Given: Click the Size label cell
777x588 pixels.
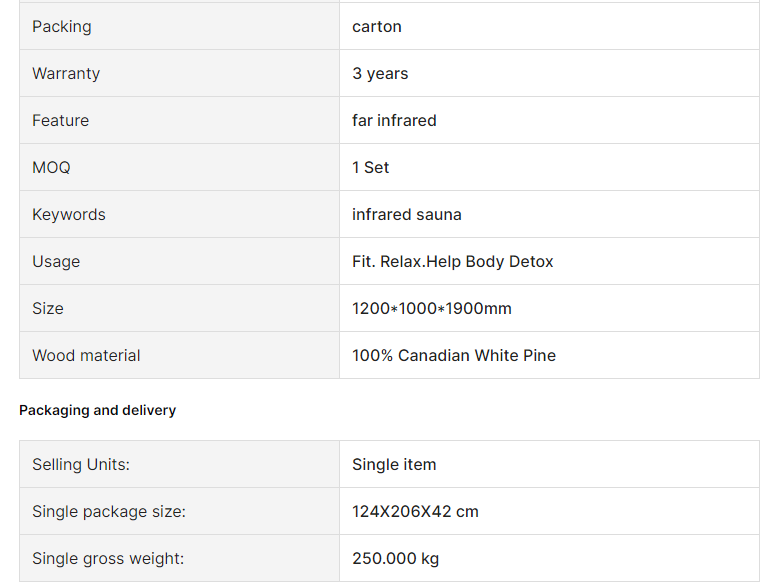Looking at the screenshot, I should click(x=179, y=308).
